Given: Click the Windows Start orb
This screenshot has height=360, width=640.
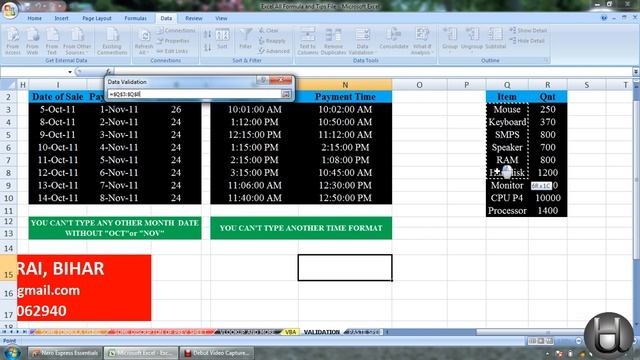Looking at the screenshot, I should click(13, 352).
